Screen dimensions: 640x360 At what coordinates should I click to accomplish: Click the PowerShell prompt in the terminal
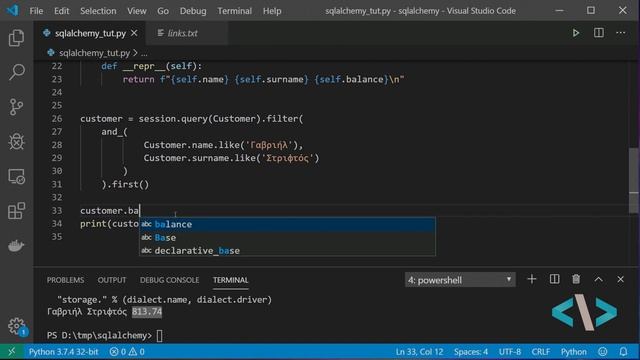point(99,336)
